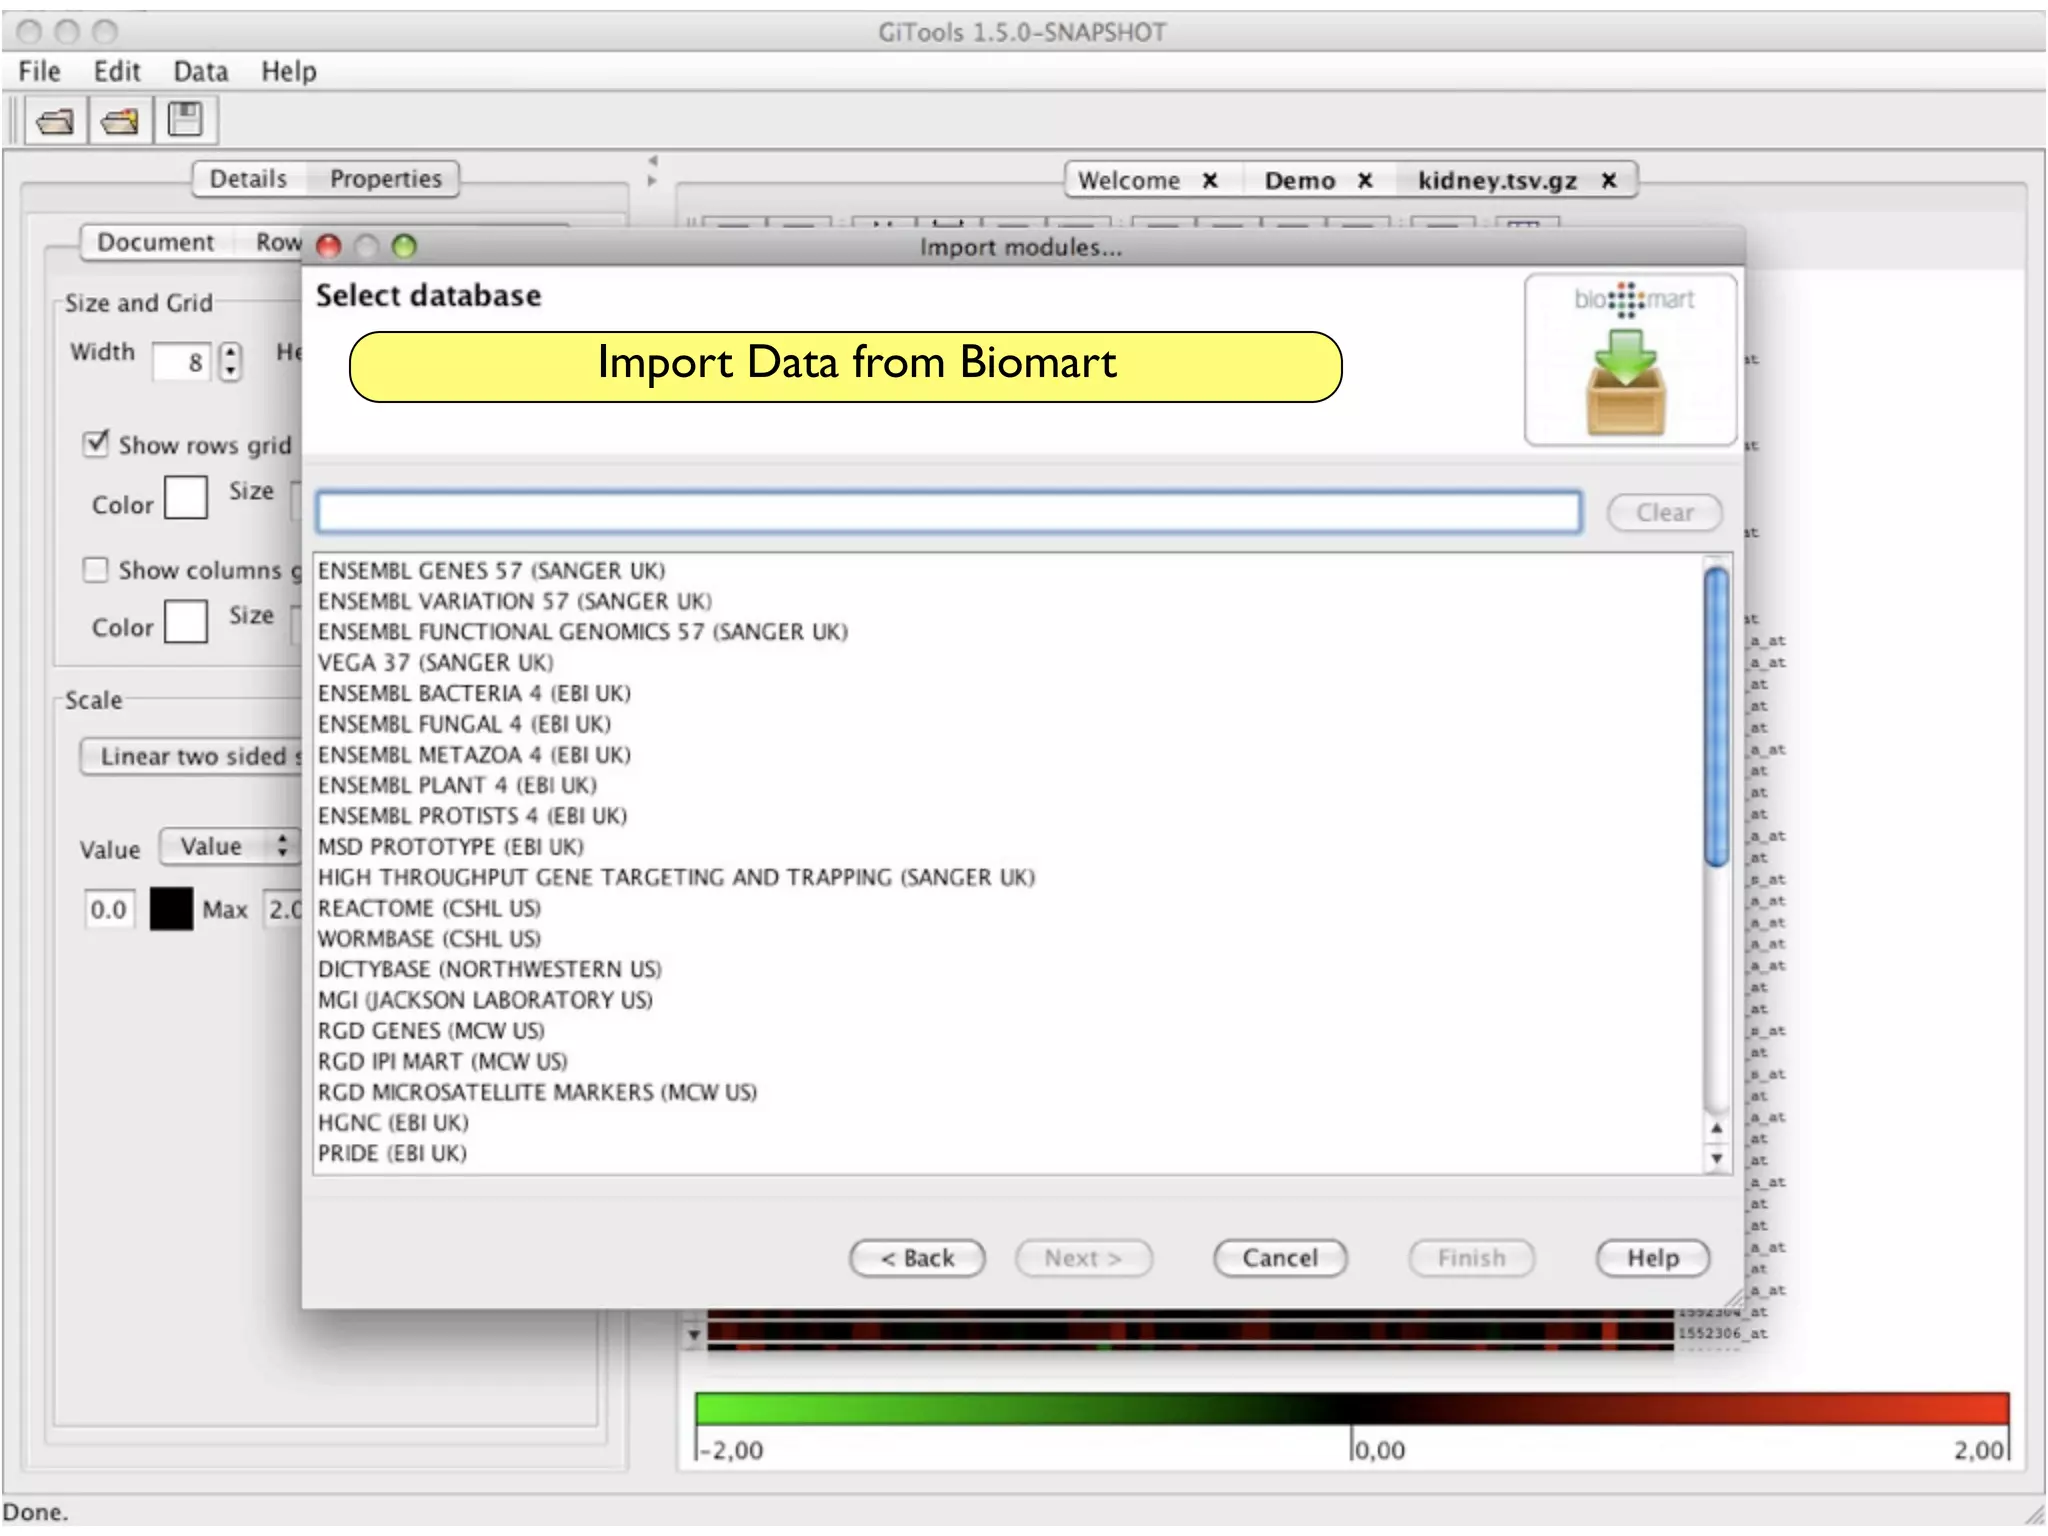The height and width of the screenshot is (1536, 2048).
Task: Click the left collapse arrow on the panel splitter
Action: (652, 160)
